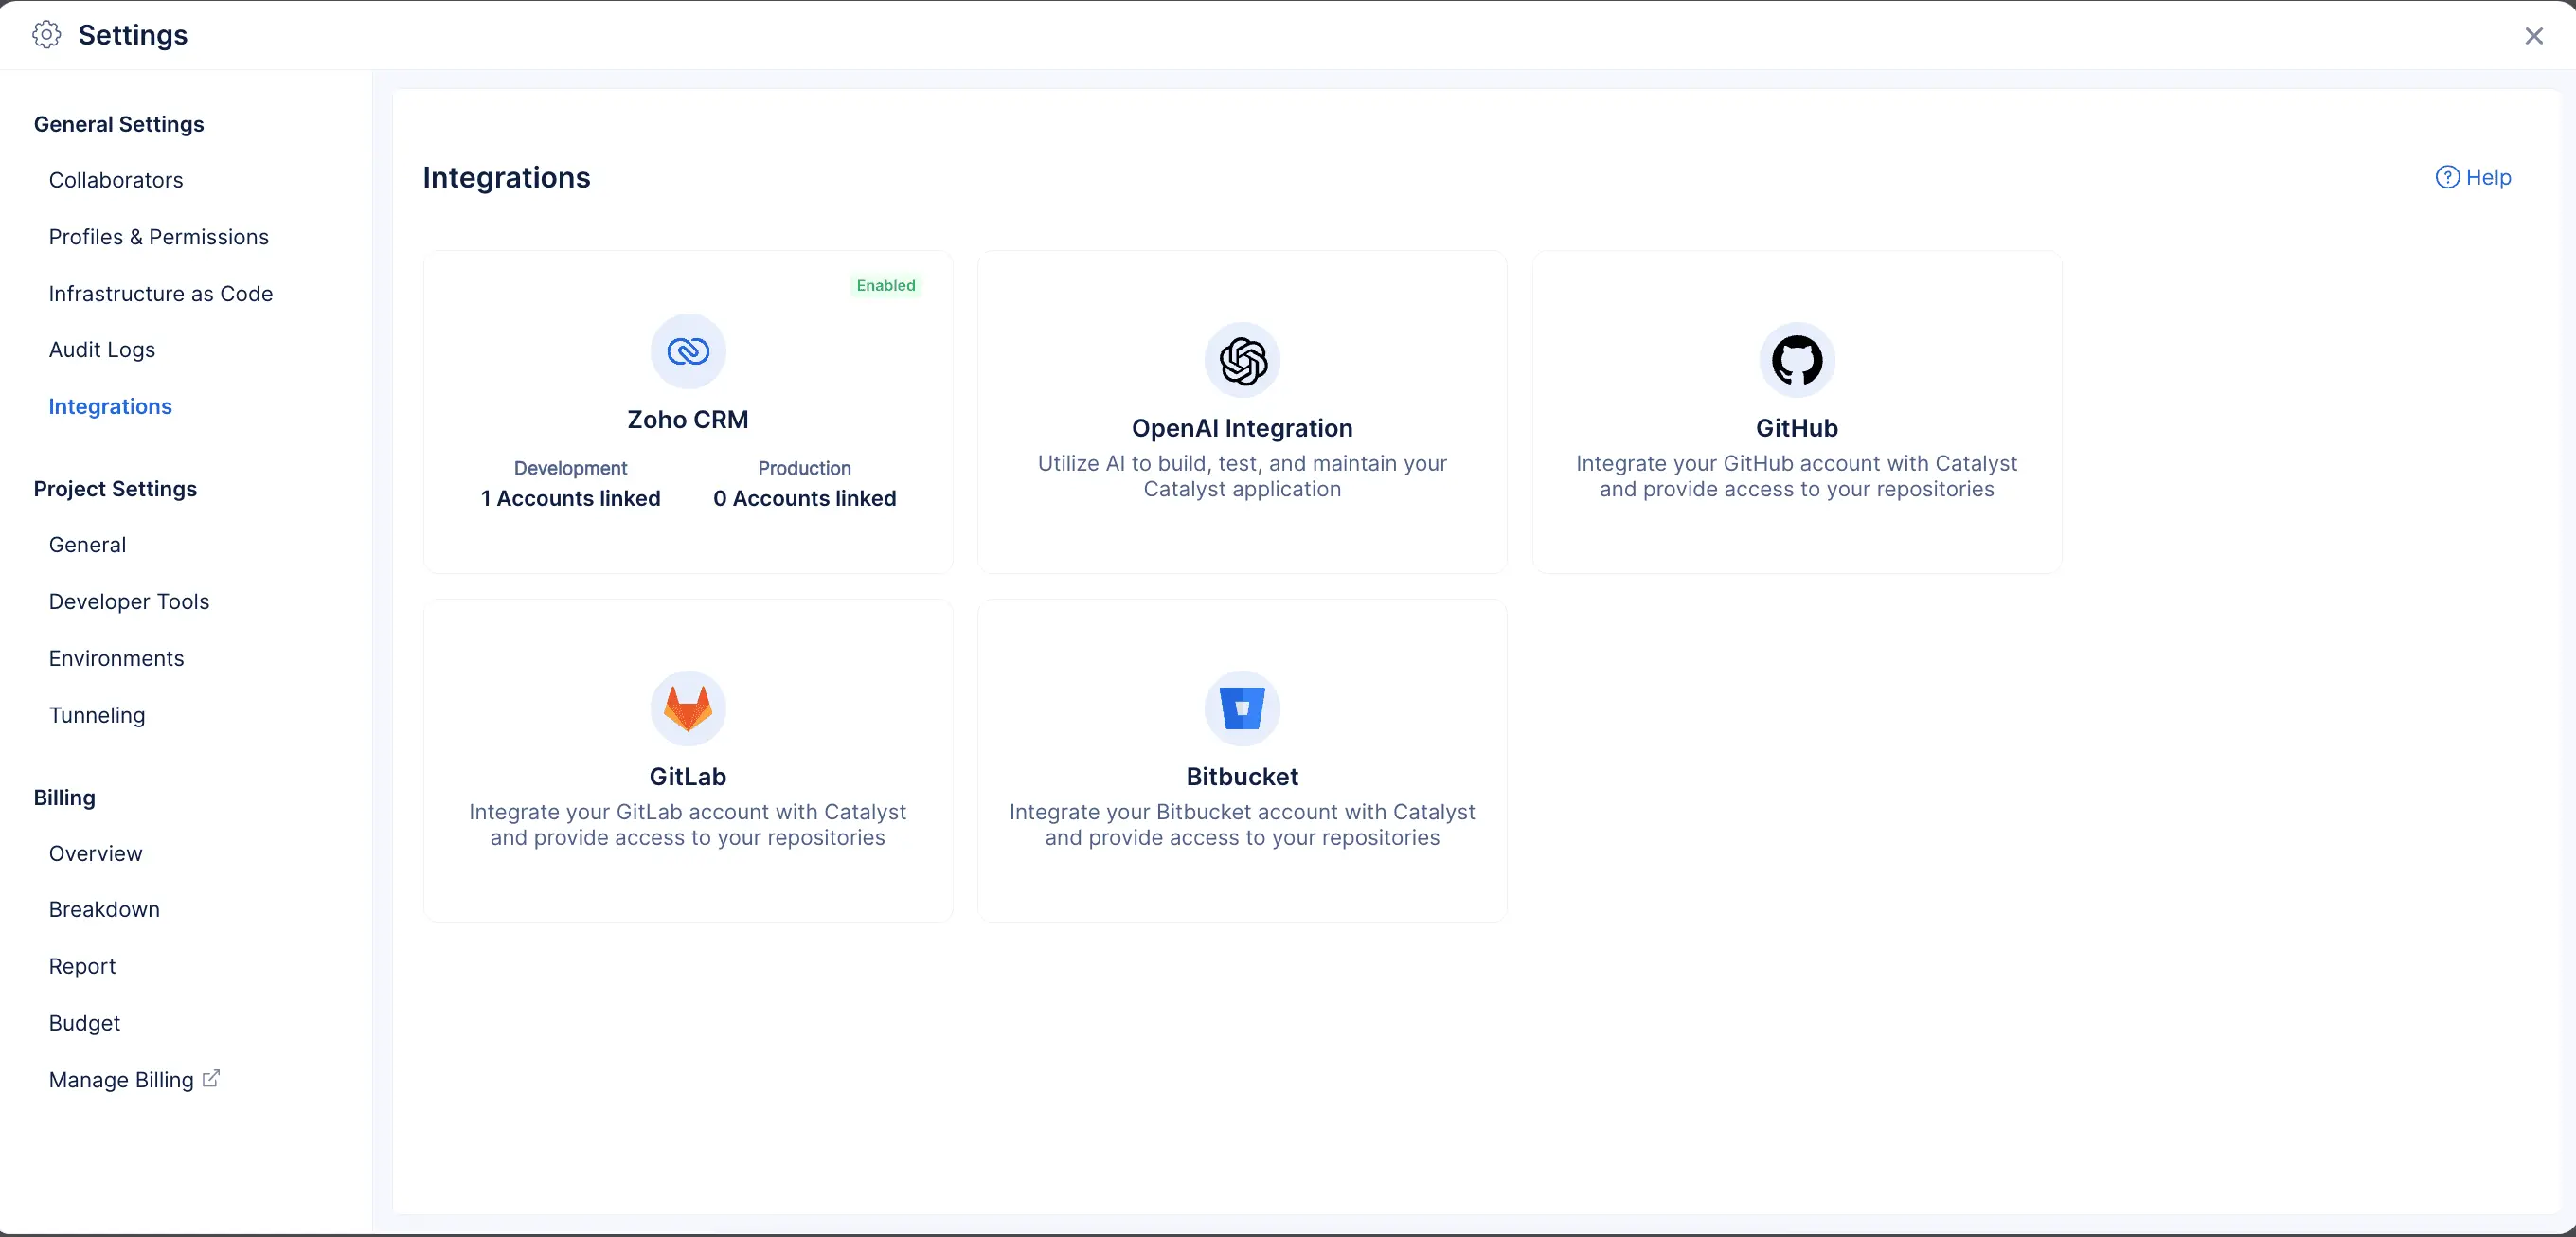Click the Settings title text
This screenshot has width=2576, height=1237.
point(133,35)
